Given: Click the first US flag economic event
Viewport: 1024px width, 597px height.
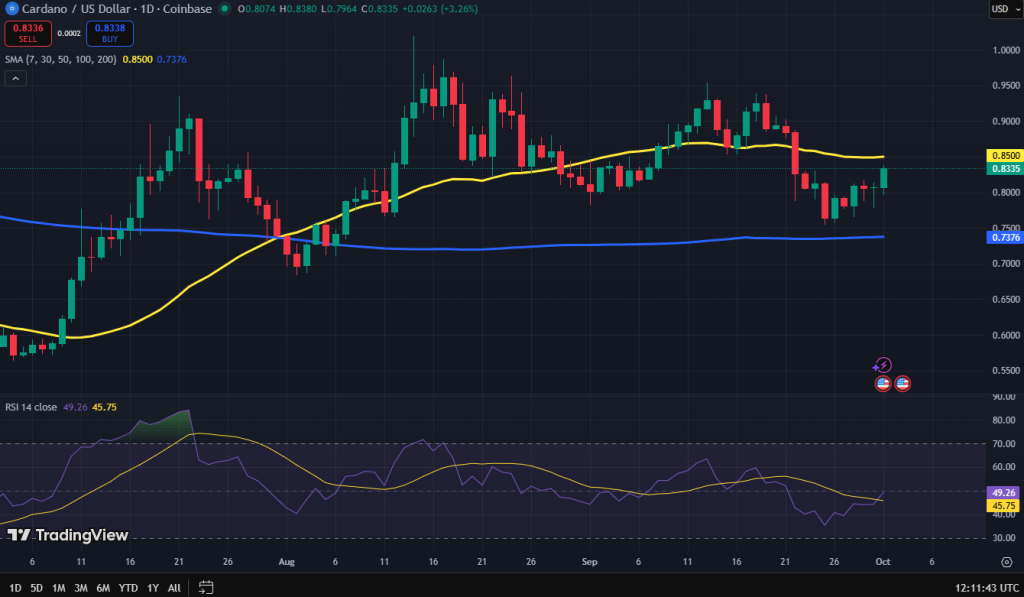Looking at the screenshot, I should (x=883, y=383).
